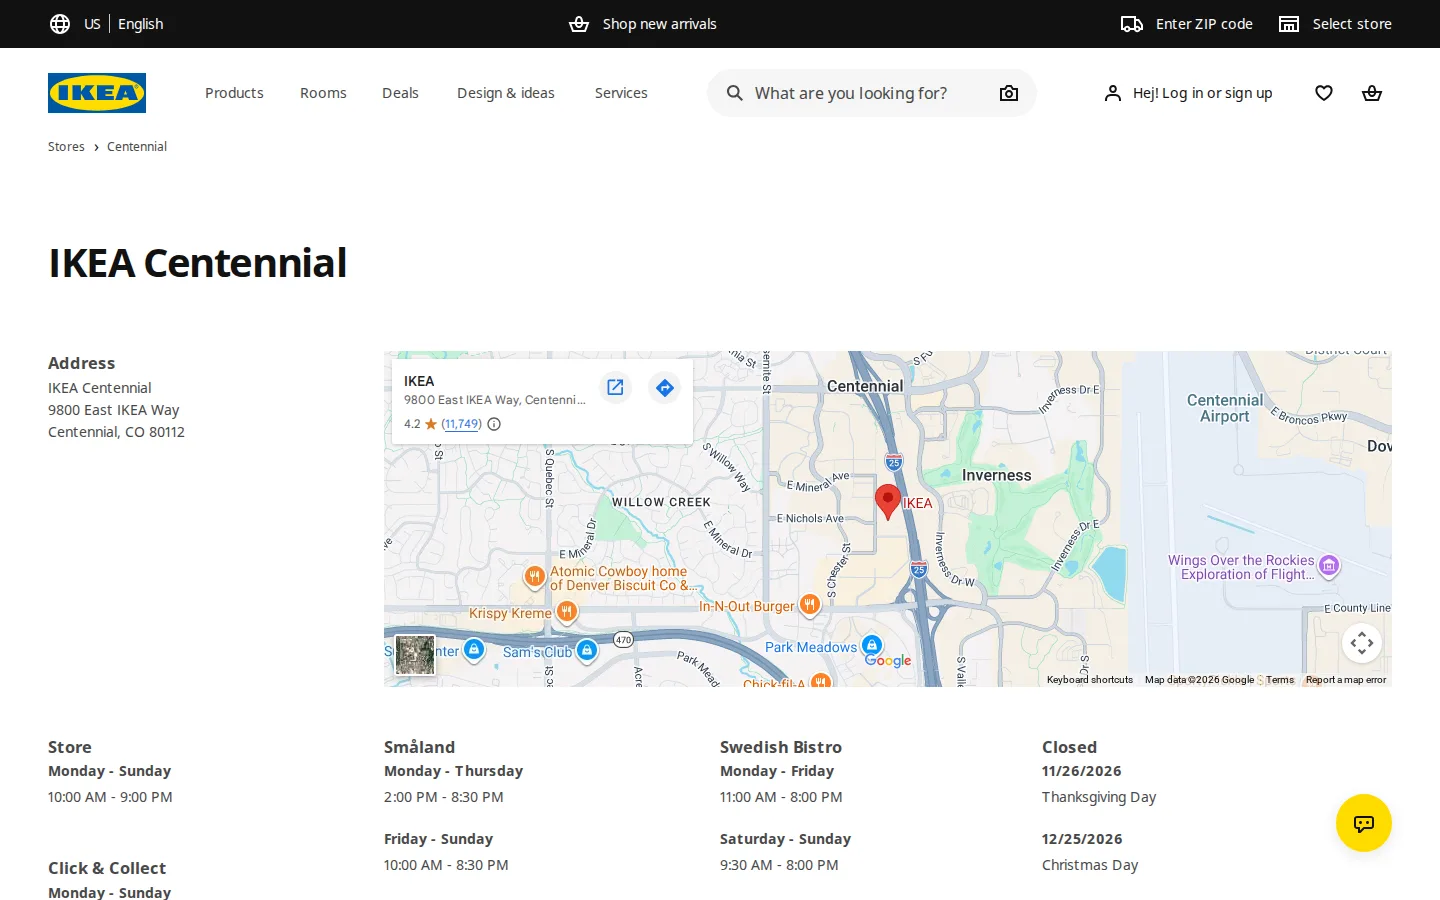Open map Keyboard shortcuts
The image size is (1440, 900).
1090,680
